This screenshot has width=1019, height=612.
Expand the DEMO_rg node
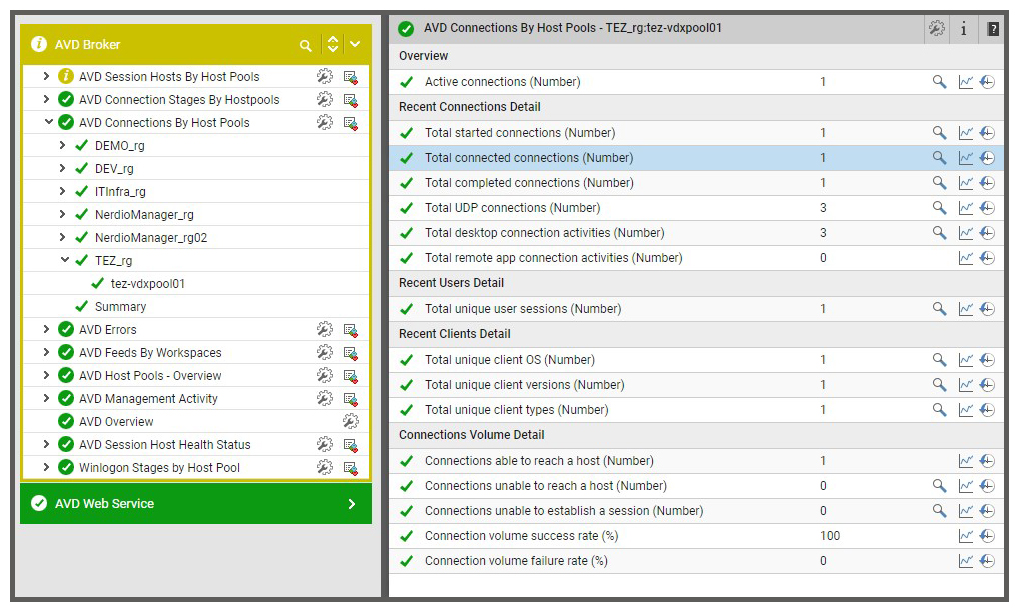pos(62,145)
